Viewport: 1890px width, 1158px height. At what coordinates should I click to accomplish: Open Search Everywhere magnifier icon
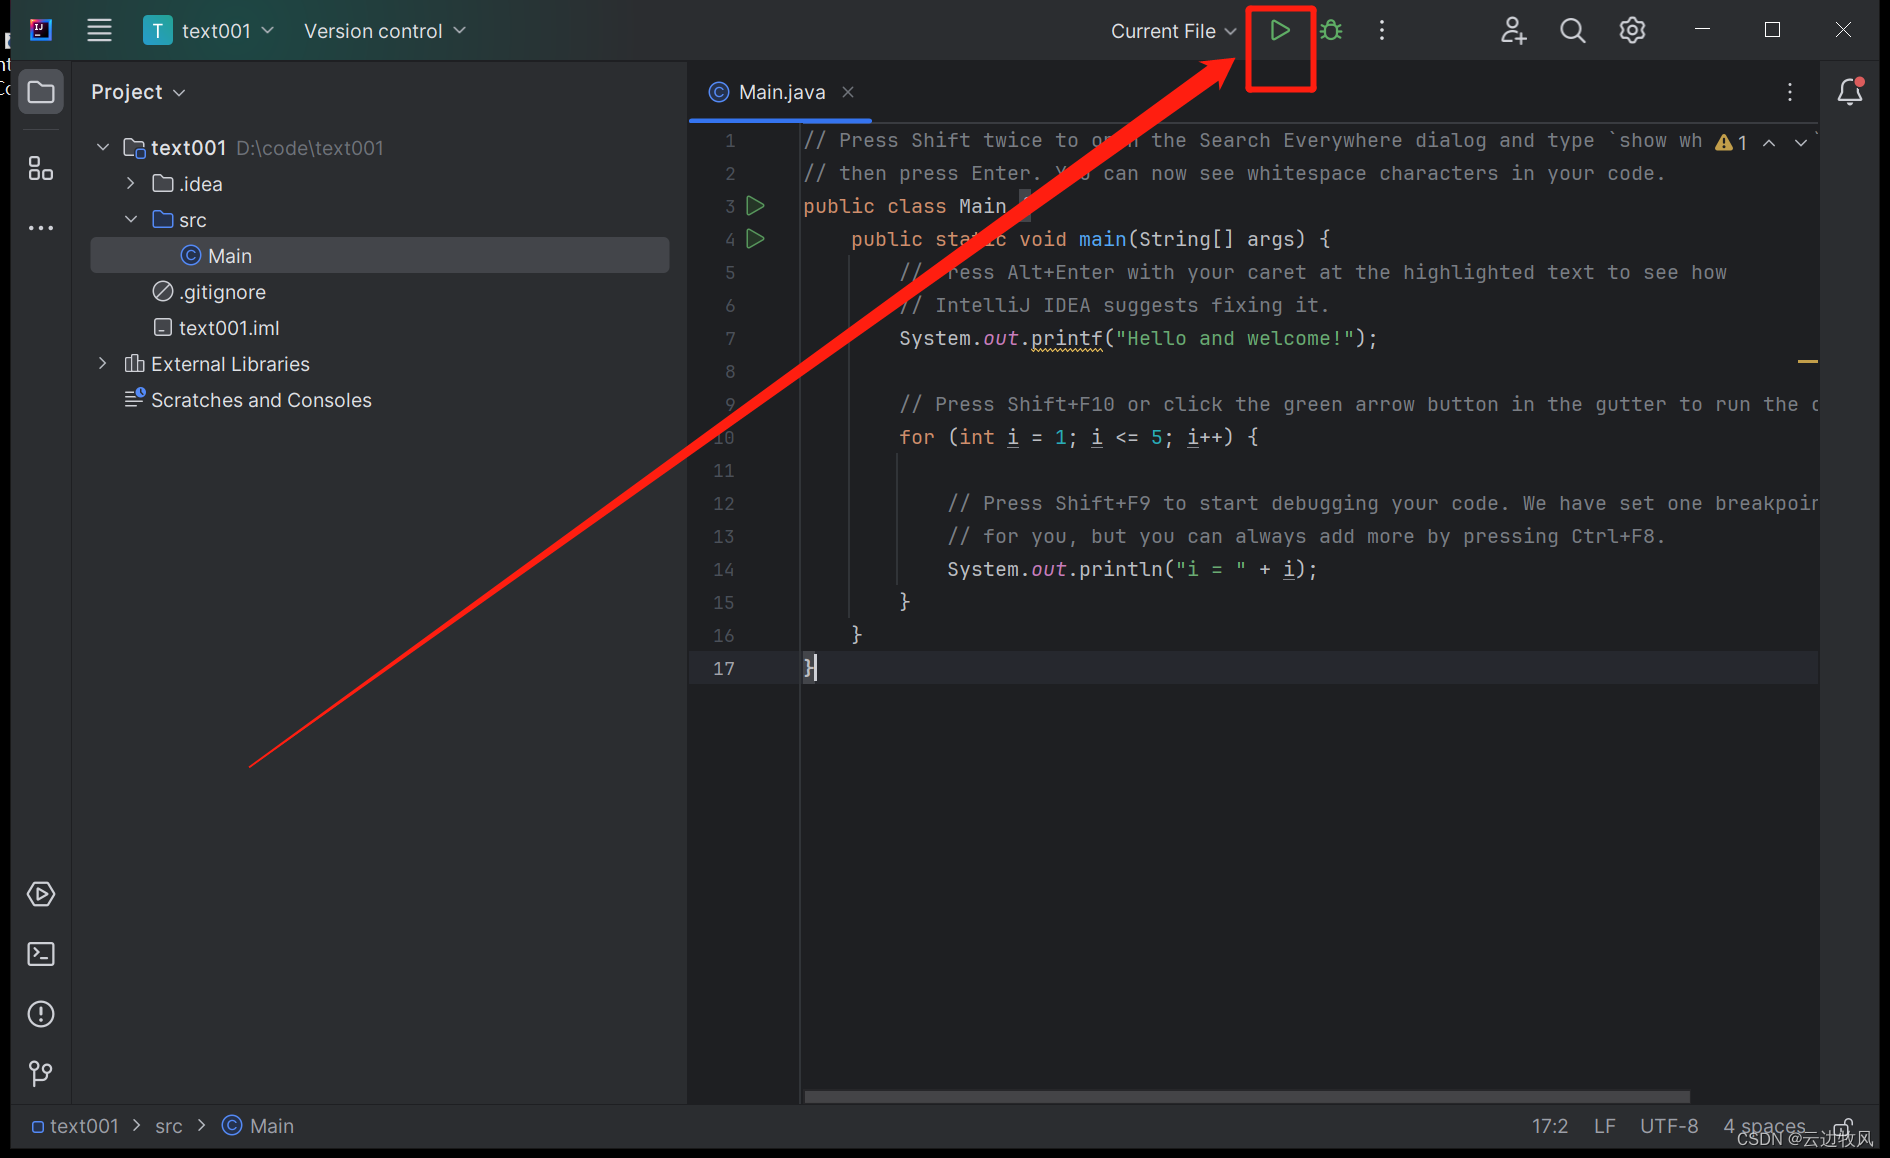click(1572, 31)
